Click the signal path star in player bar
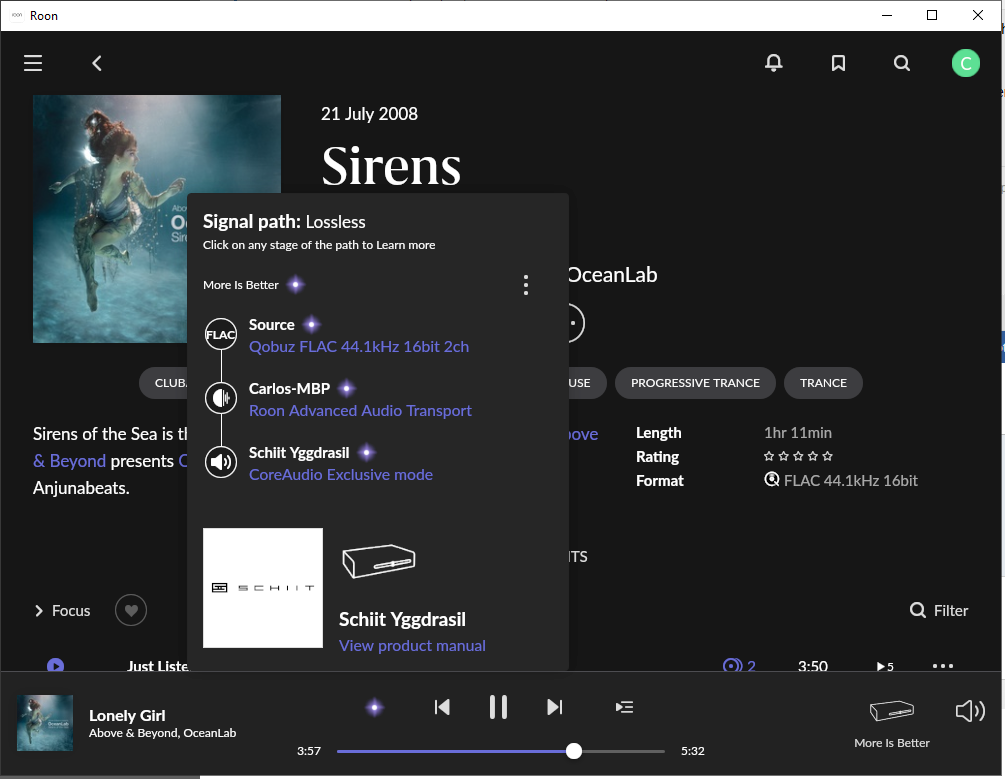The width and height of the screenshot is (1005, 779). click(x=374, y=707)
